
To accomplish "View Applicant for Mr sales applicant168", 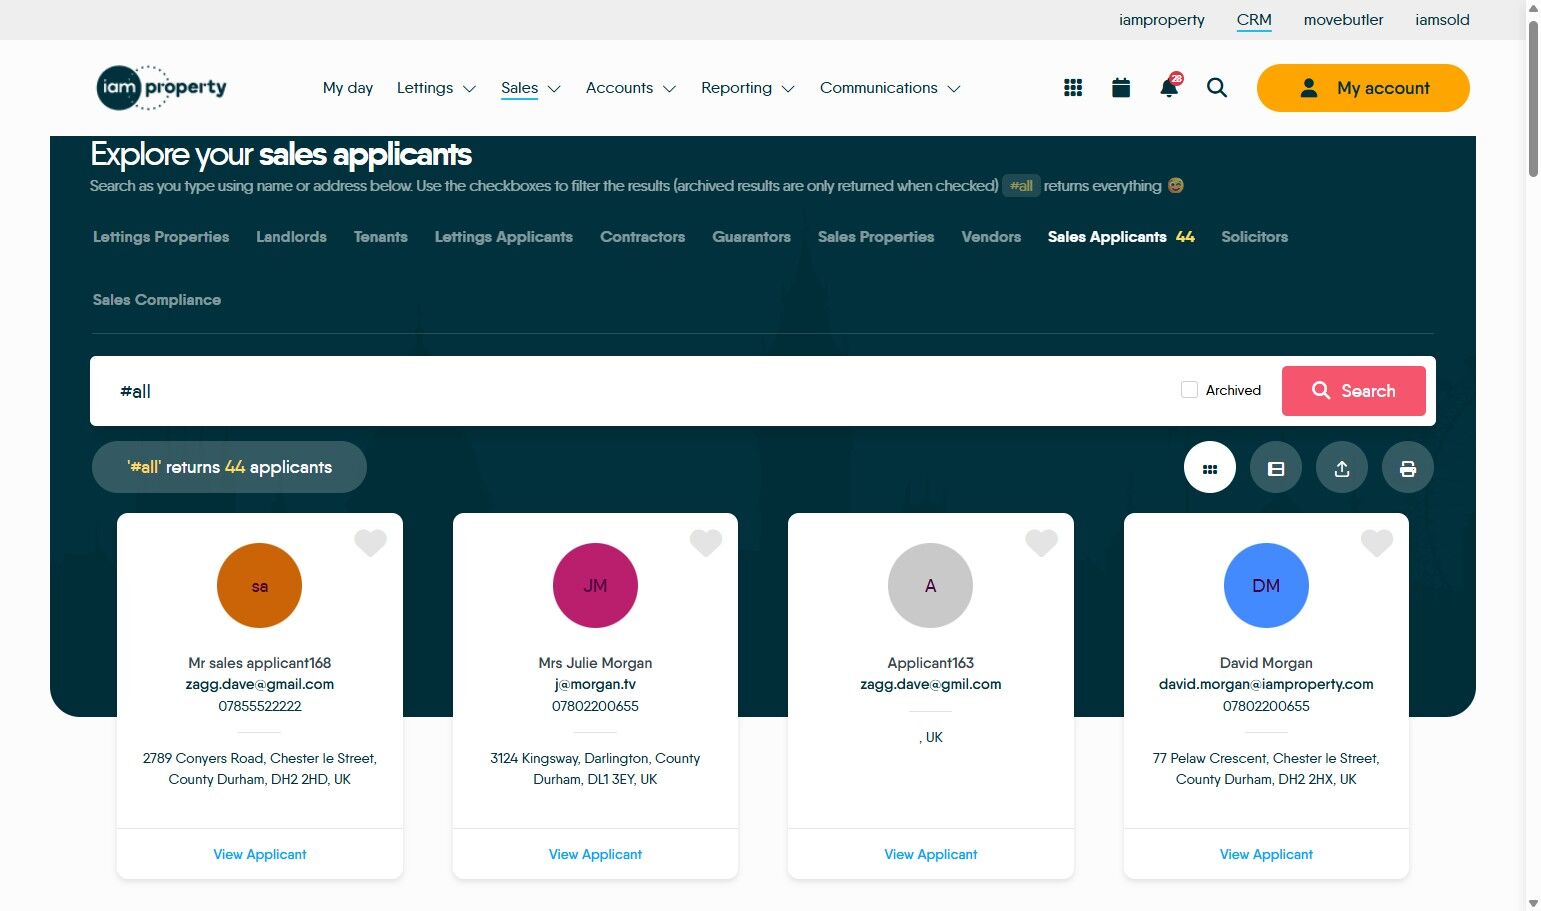I will coord(260,854).
